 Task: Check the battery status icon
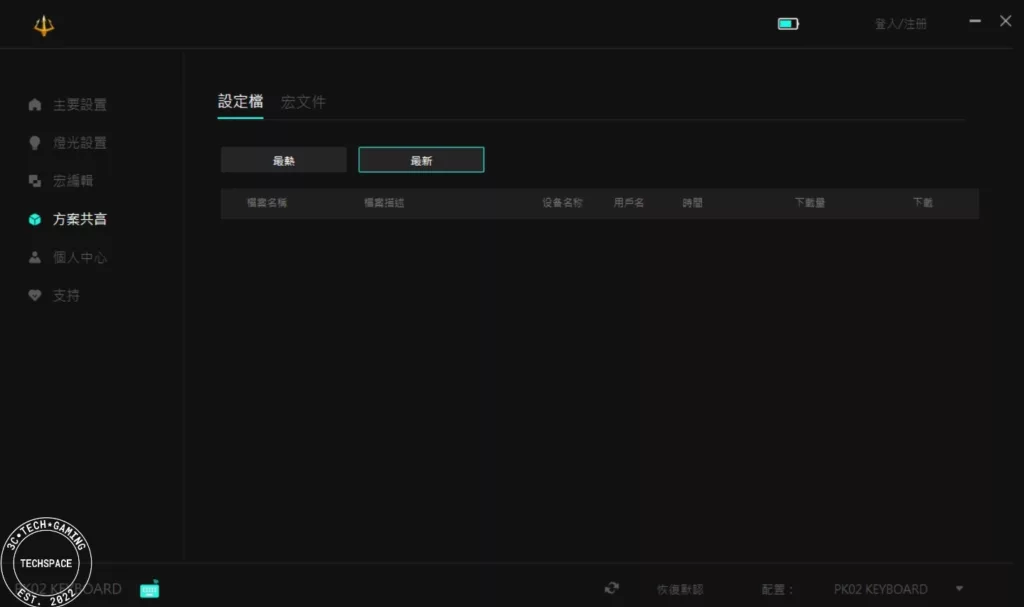pyautogui.click(x=788, y=24)
